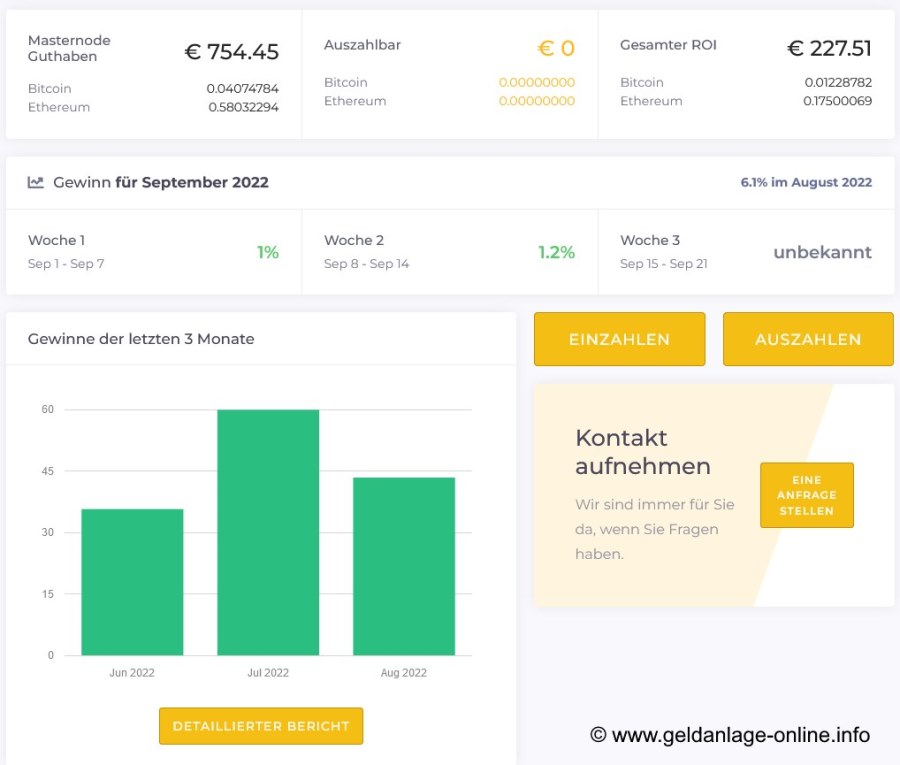Click the Gesamter ROI € 227.51 value
This screenshot has height=765, width=900.
click(829, 48)
